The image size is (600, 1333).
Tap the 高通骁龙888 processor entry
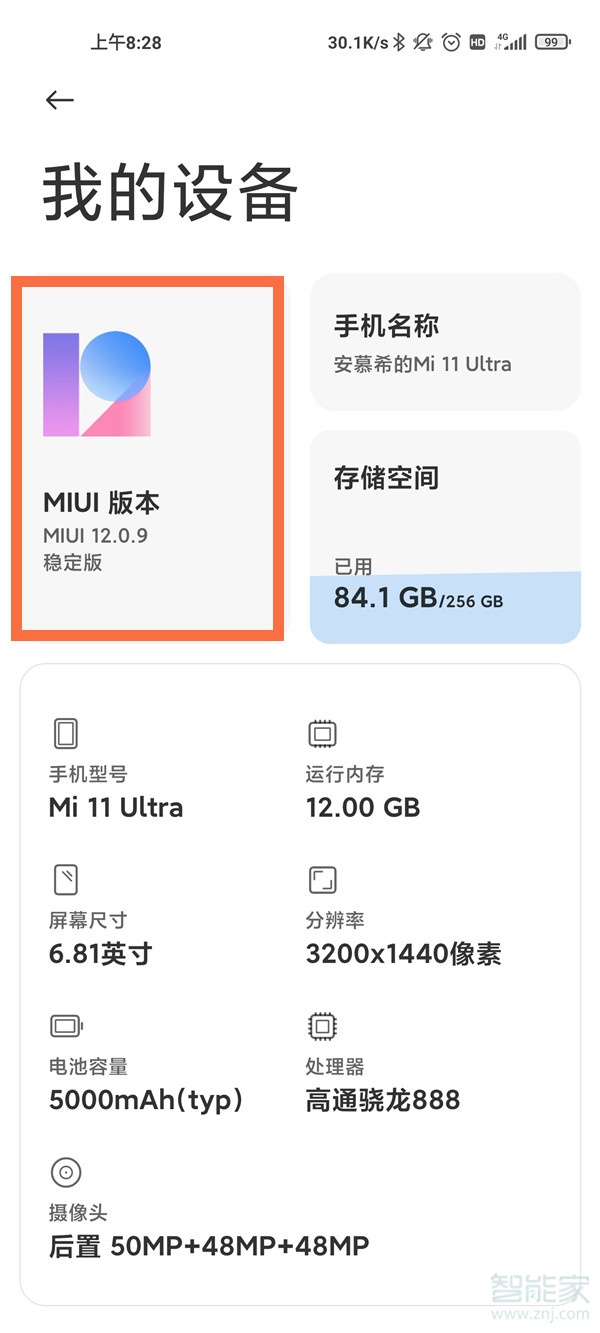(383, 1101)
